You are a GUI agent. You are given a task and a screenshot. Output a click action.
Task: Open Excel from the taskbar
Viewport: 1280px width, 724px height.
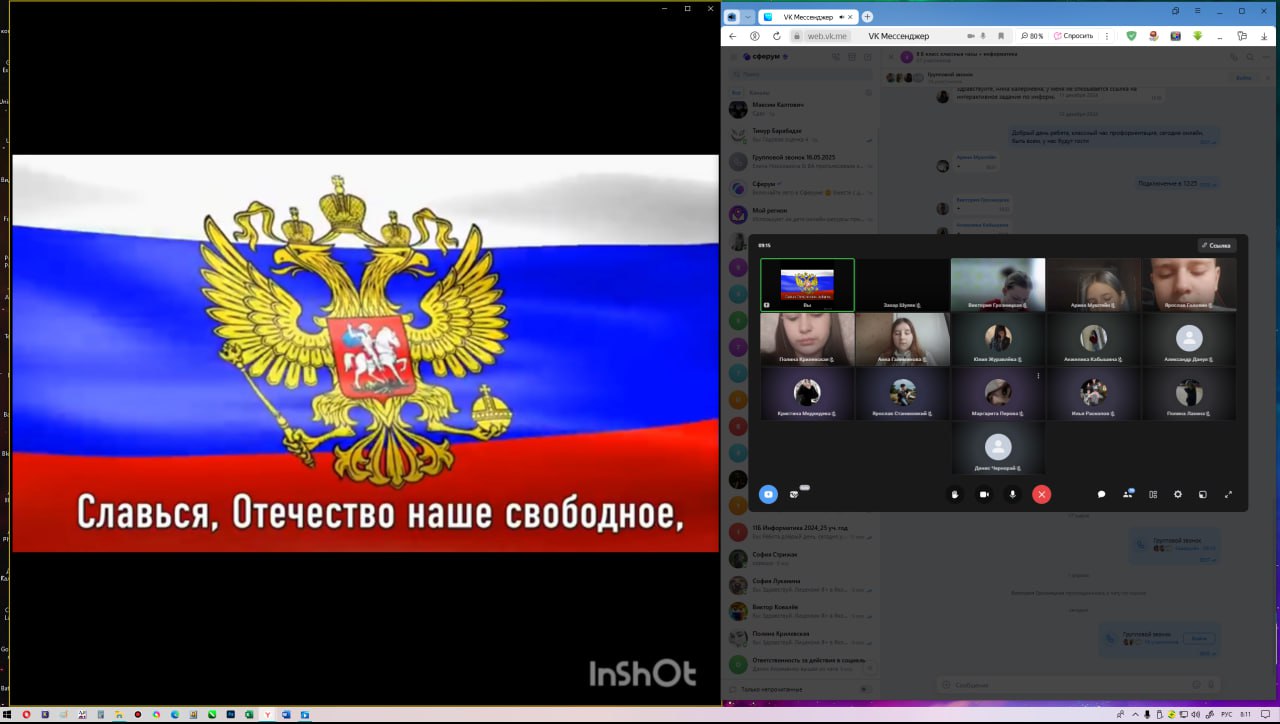pyautogui.click(x=249, y=715)
